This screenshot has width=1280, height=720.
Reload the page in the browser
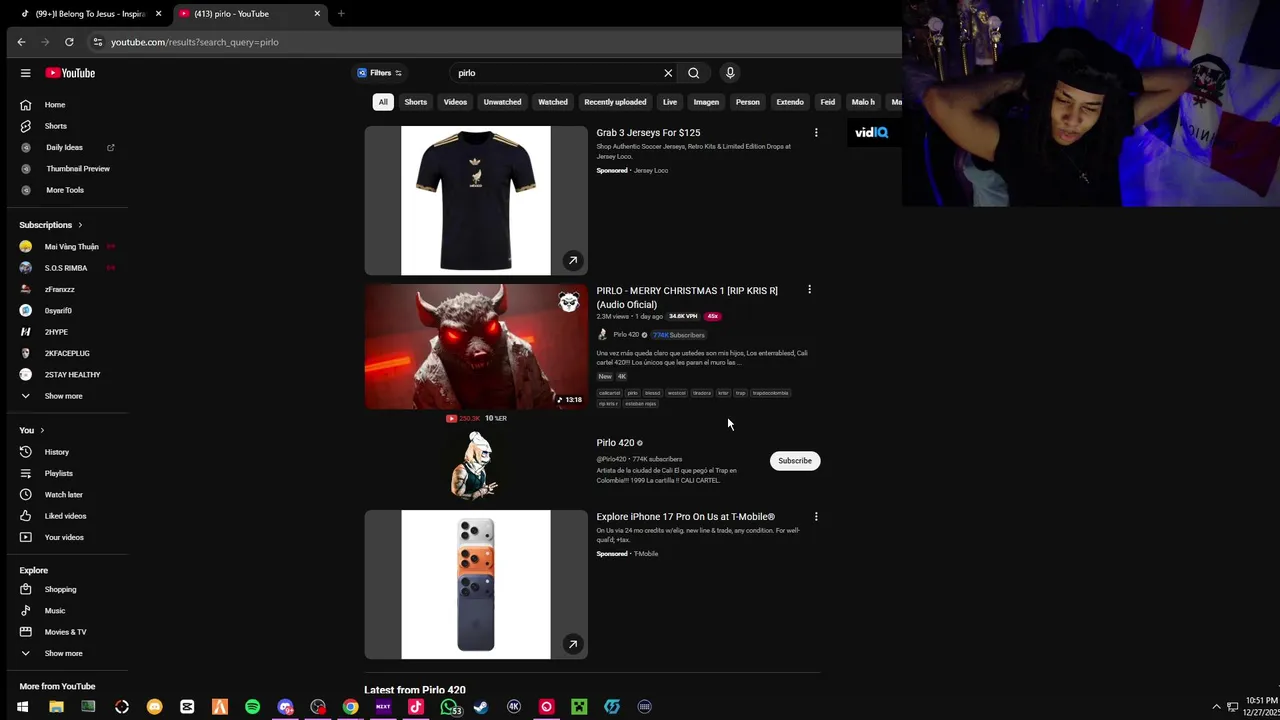(x=69, y=42)
